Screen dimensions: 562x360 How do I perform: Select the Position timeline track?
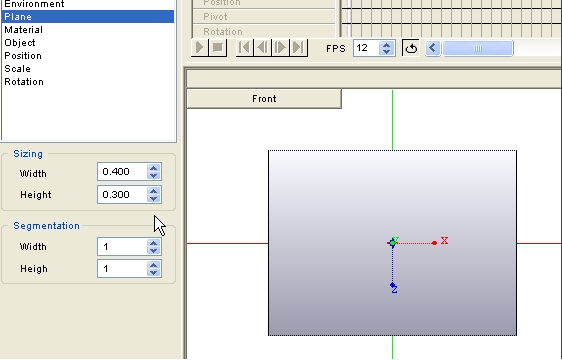pos(264,3)
